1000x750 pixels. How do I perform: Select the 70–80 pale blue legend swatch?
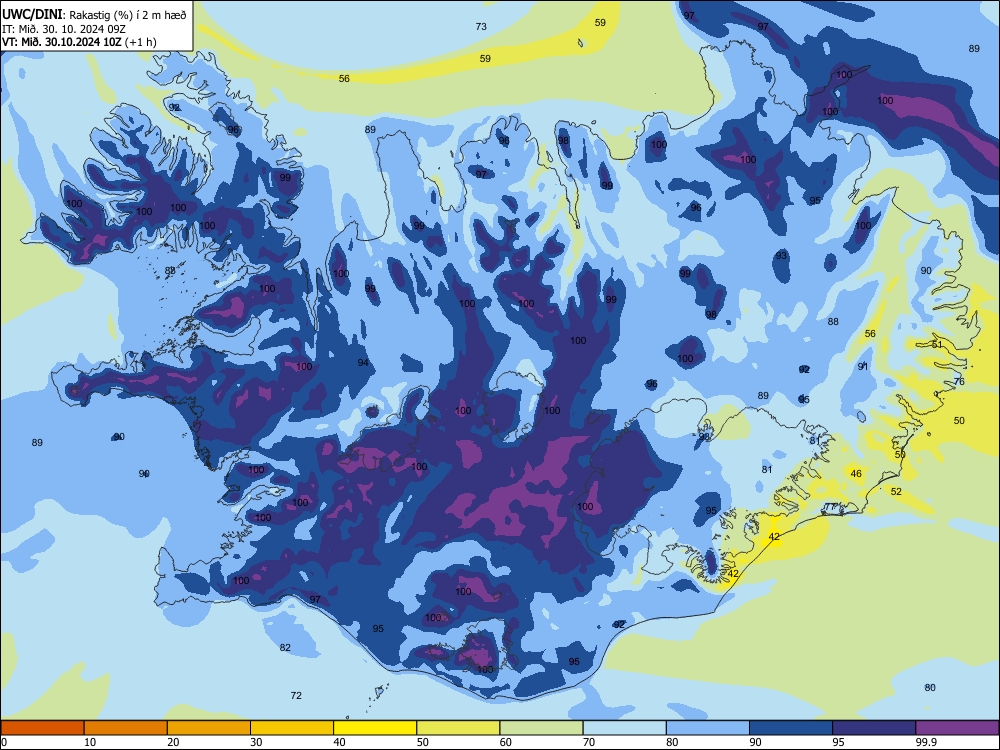click(x=624, y=728)
